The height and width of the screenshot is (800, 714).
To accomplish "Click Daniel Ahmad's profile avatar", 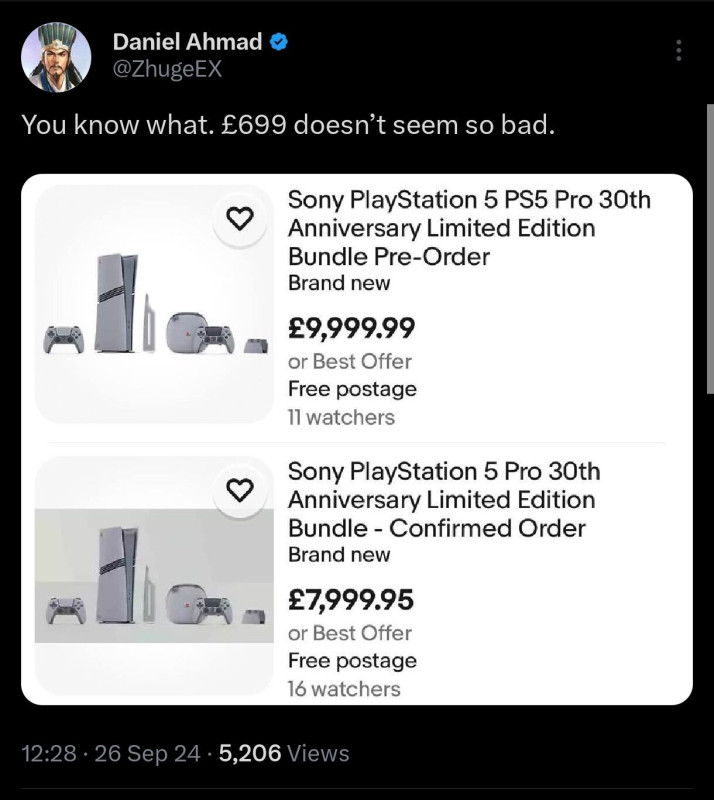I will (x=56, y=54).
